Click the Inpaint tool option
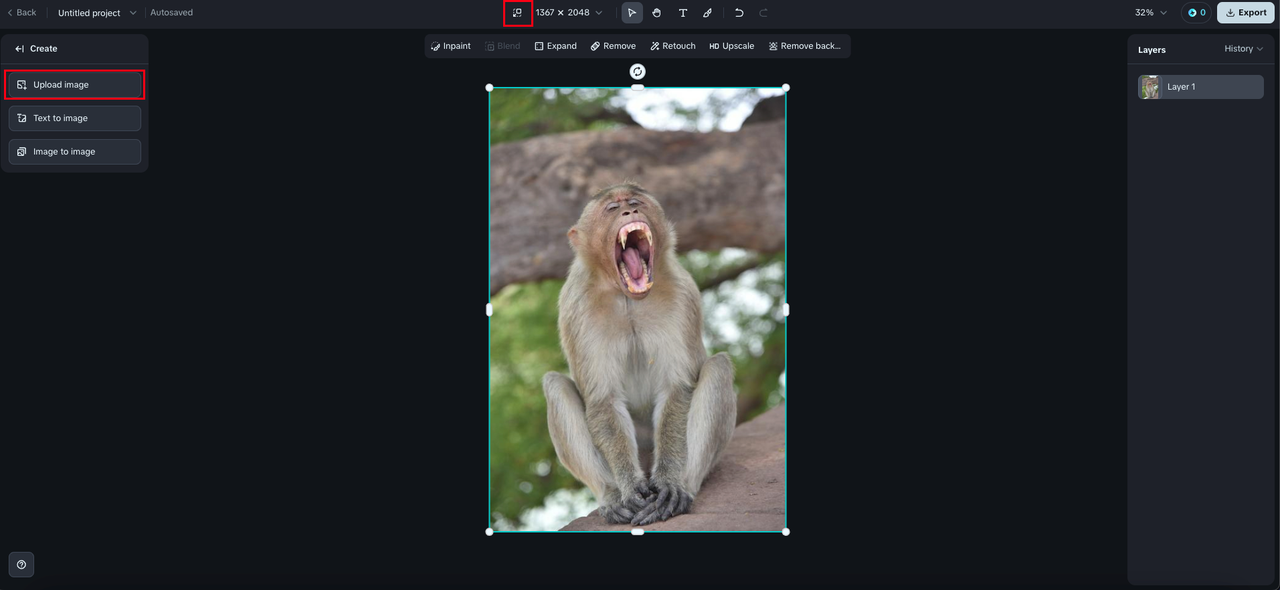 pyautogui.click(x=451, y=46)
